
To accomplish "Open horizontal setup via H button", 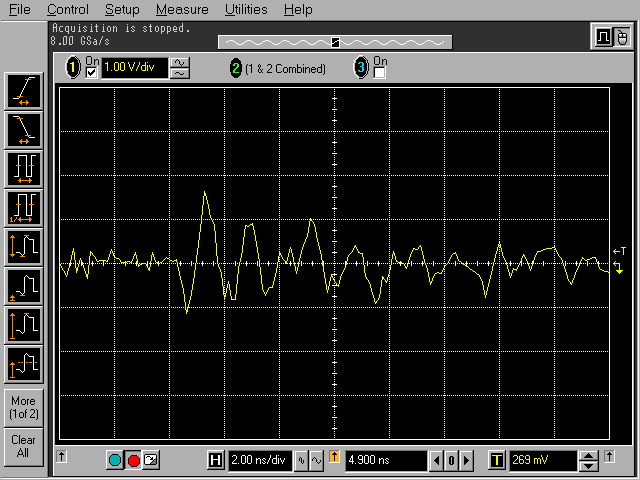I will 215,460.
